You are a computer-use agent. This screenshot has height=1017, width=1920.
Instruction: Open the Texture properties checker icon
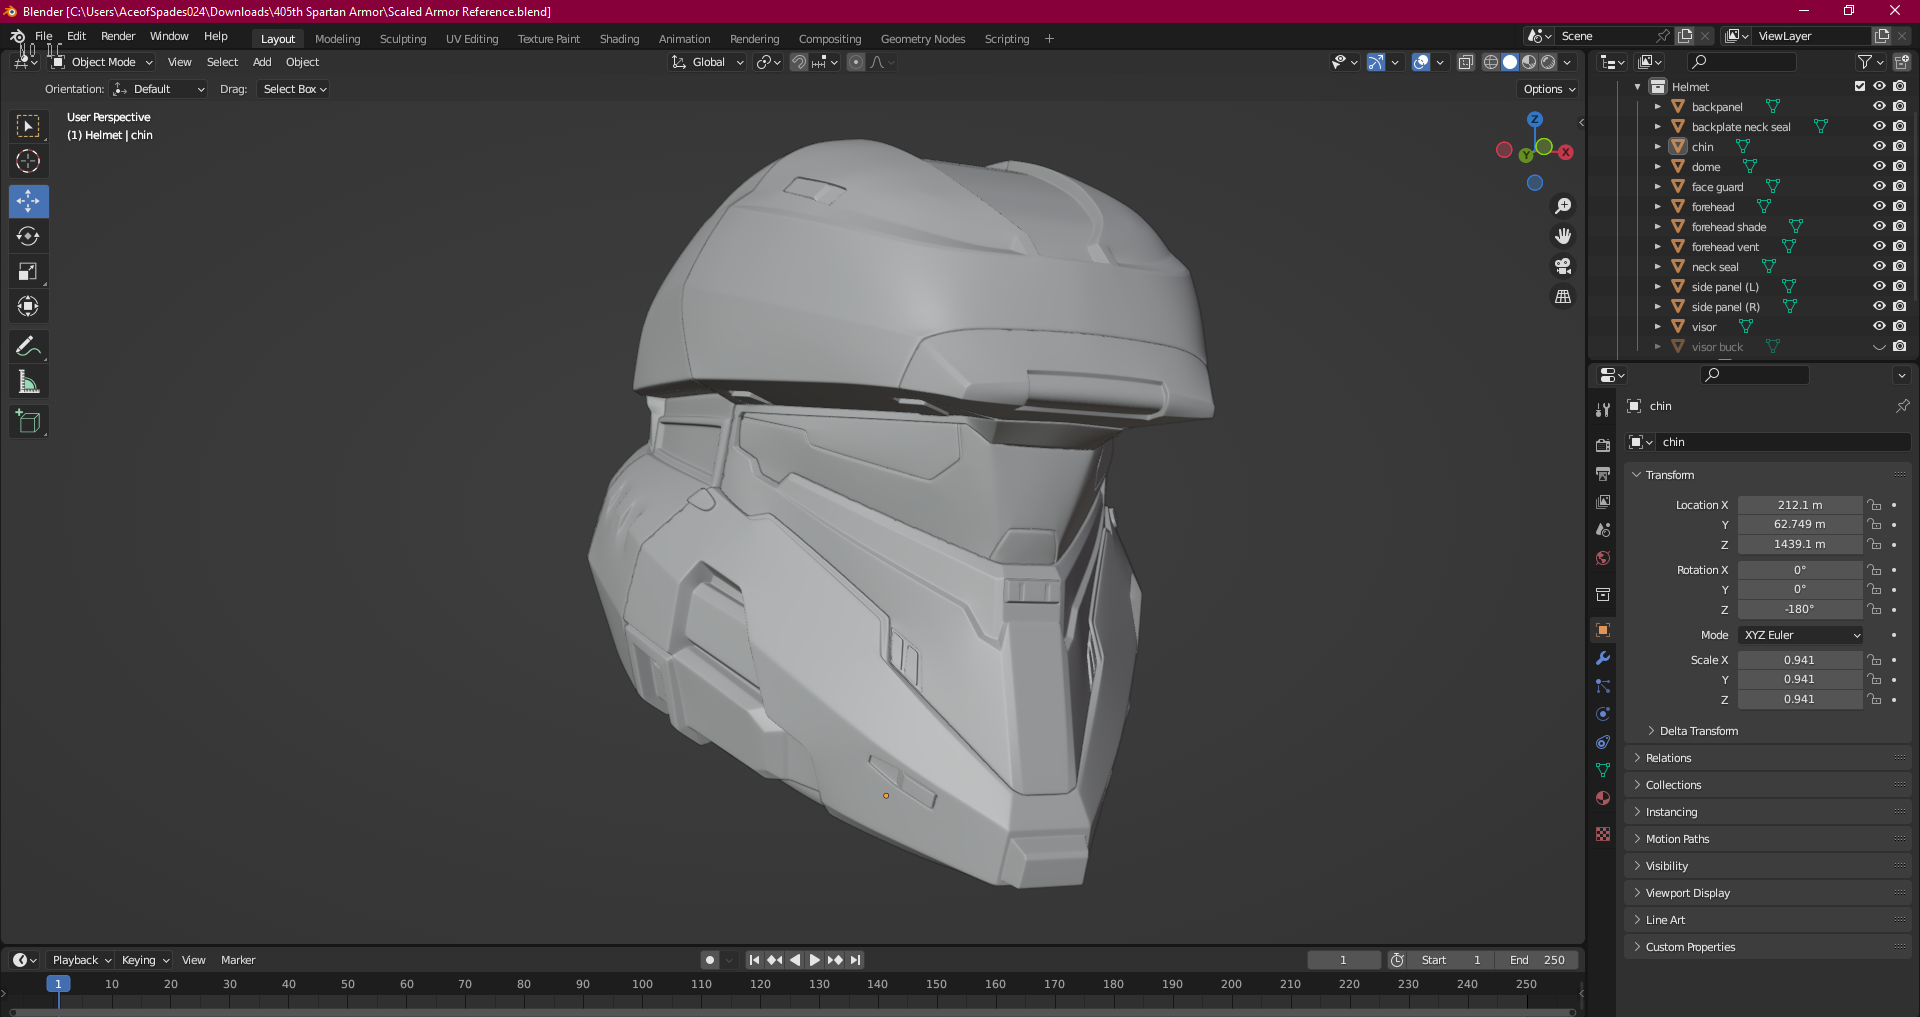point(1603,834)
